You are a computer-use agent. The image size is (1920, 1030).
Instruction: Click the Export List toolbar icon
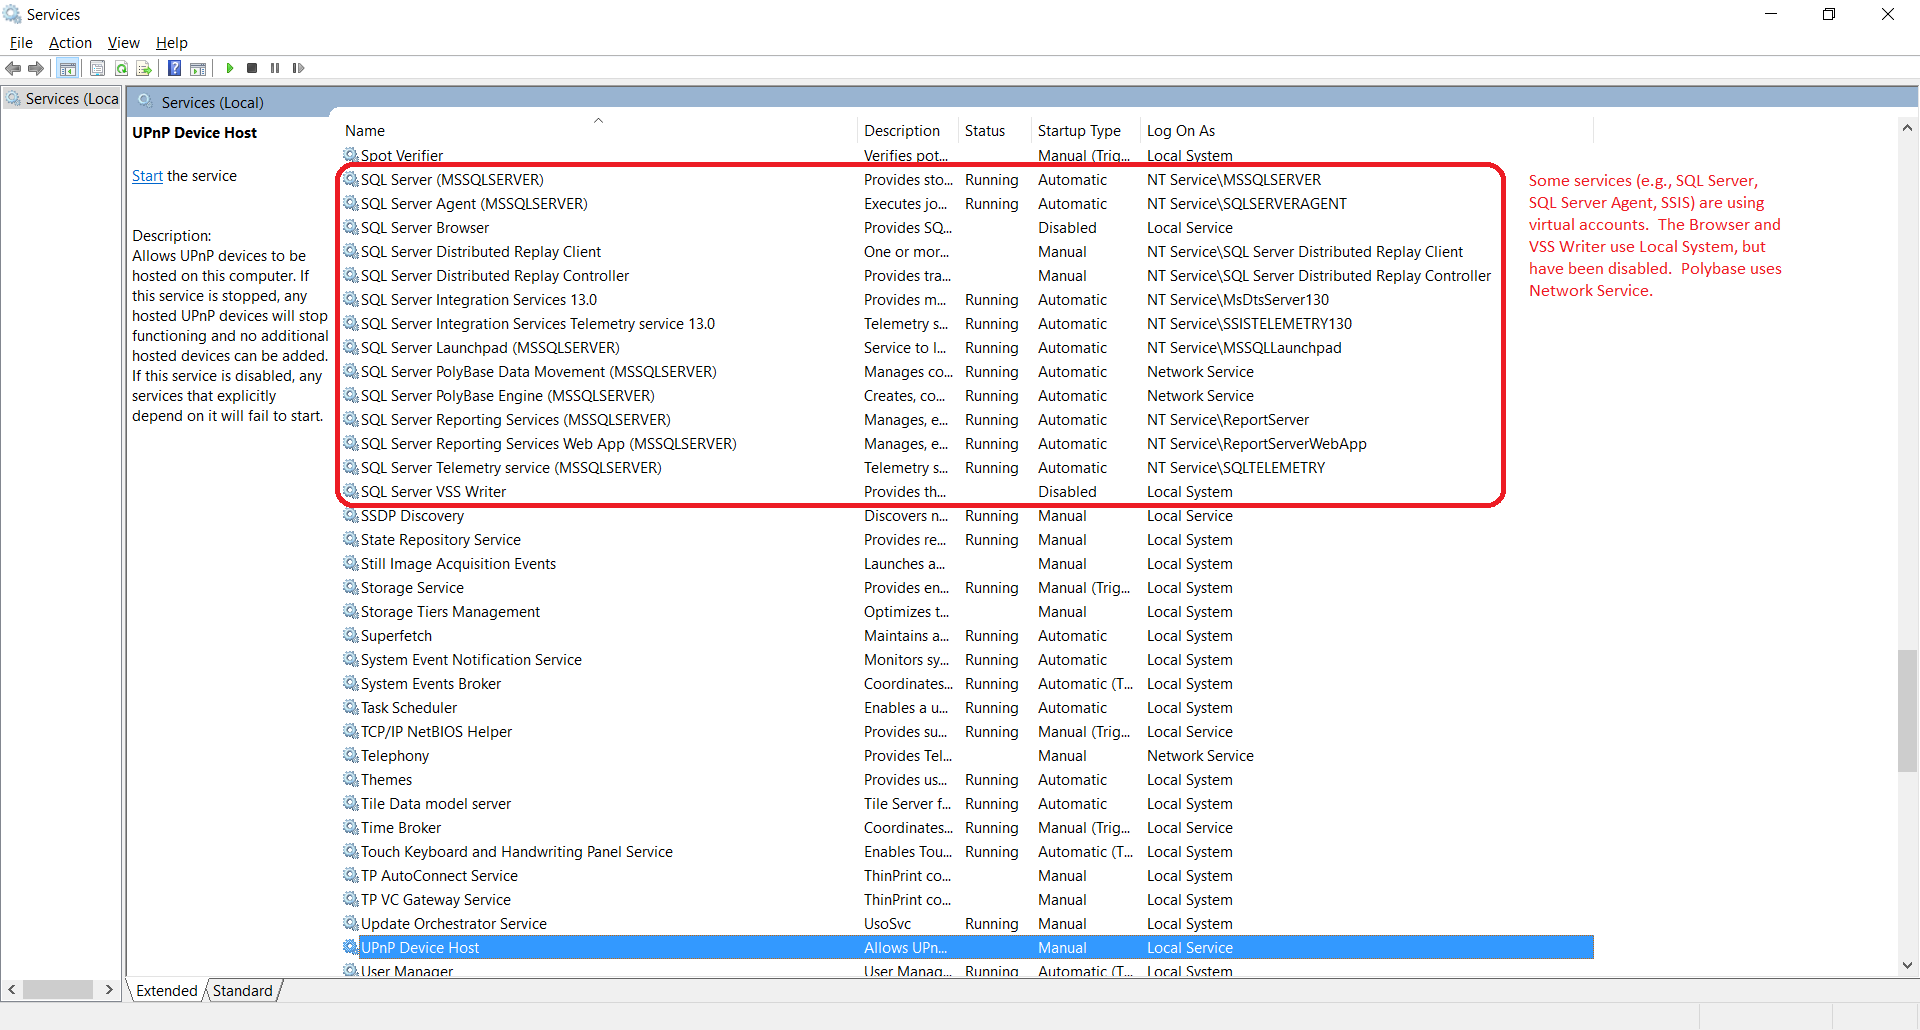coord(144,68)
